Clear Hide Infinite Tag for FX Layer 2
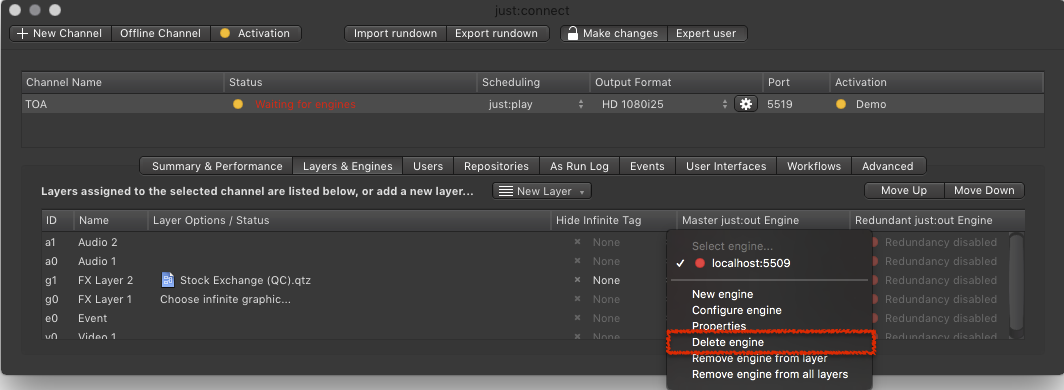Image resolution: width=1064 pixels, height=390 pixels. pos(577,280)
